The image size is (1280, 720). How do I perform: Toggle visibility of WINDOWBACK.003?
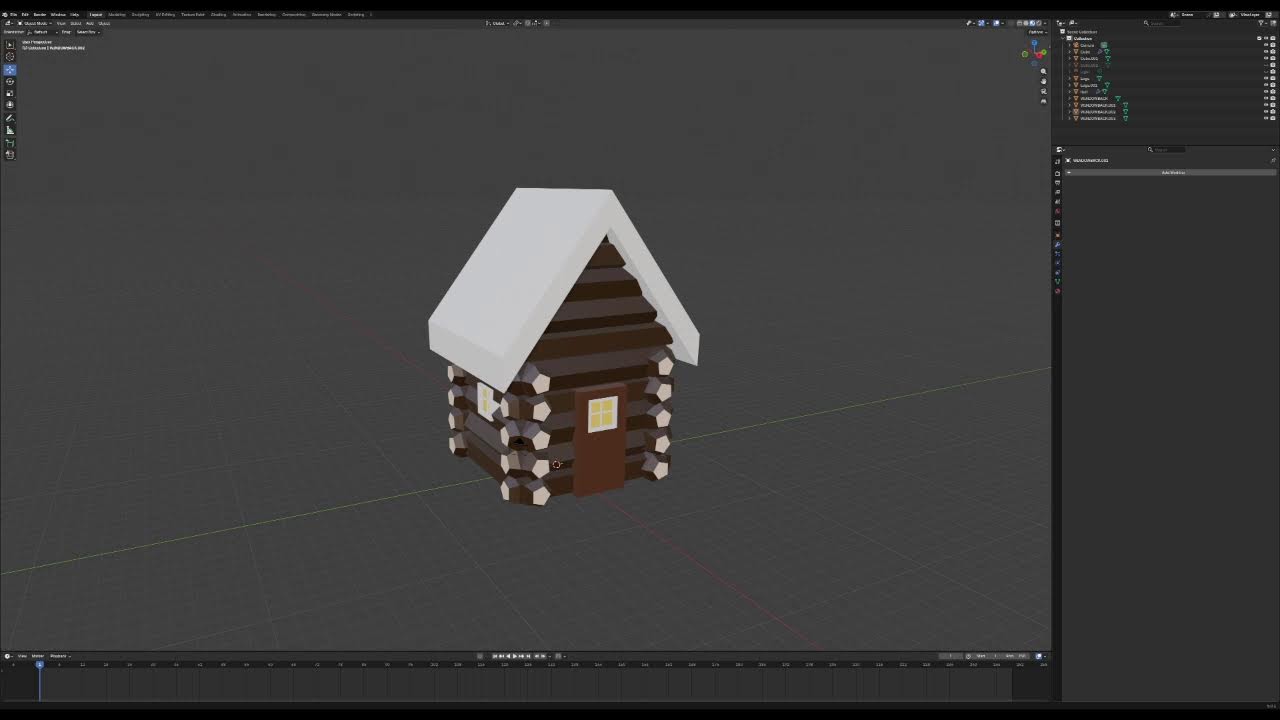click(1266, 118)
